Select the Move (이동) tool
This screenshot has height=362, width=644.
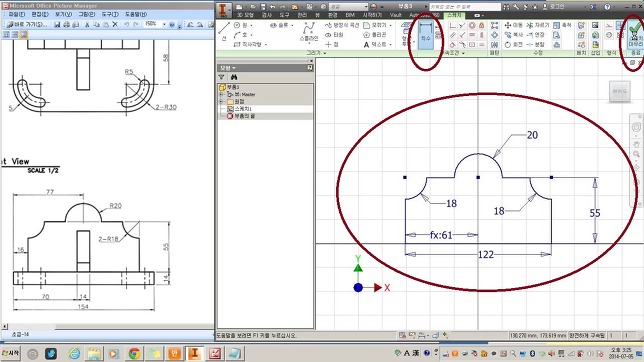pyautogui.click(x=513, y=25)
